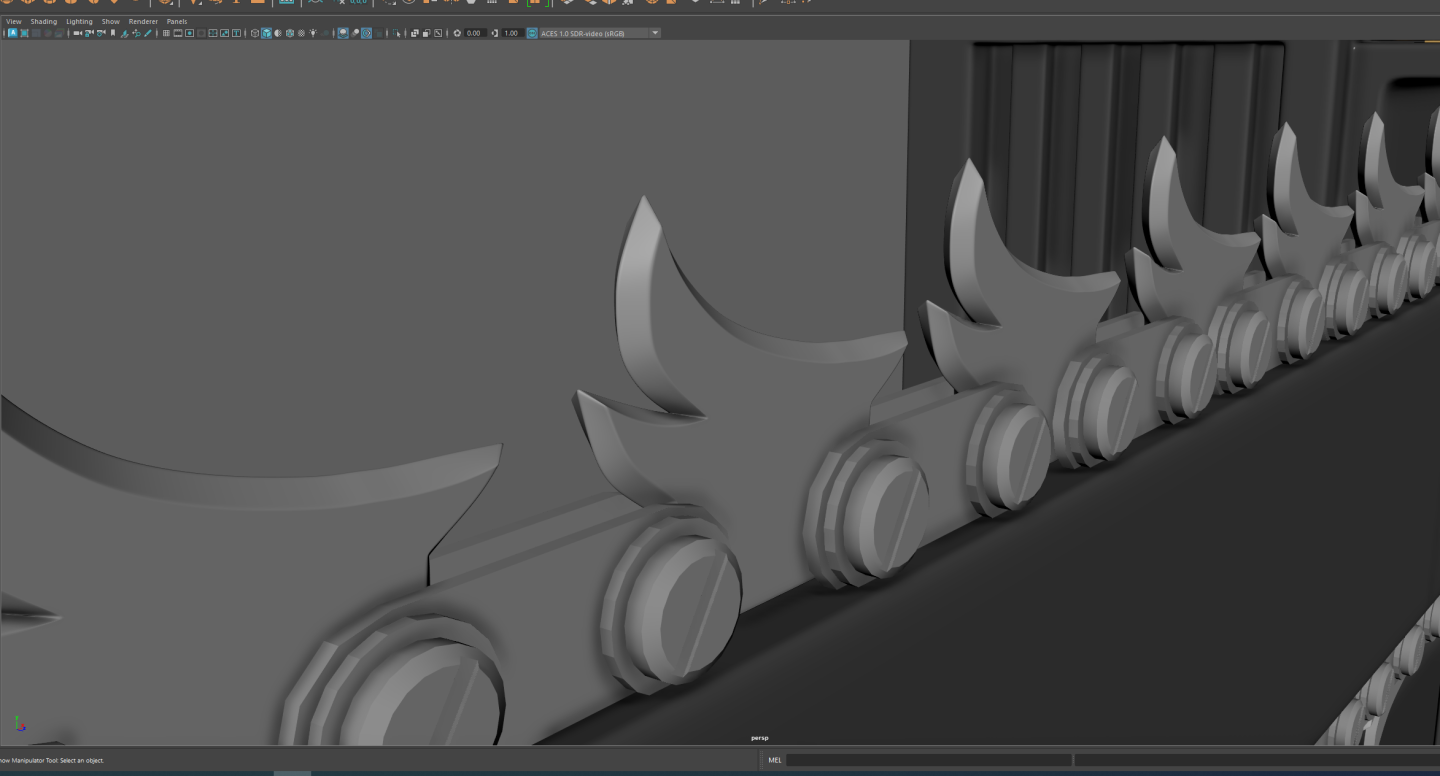Screen dimensions: 1440x776
Task: Open the Panels menu
Action: tap(177, 21)
